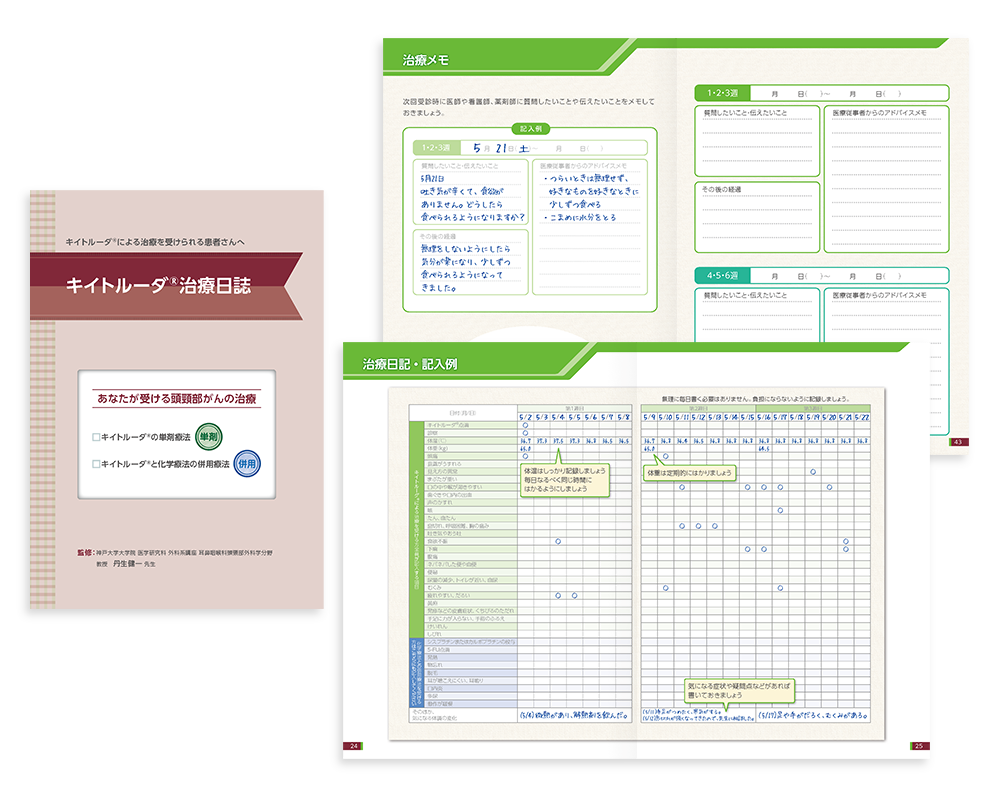This screenshot has height=800, width=1000.
Task: Click the callout 体重は定期的にはかりましょう
Action: [689, 473]
